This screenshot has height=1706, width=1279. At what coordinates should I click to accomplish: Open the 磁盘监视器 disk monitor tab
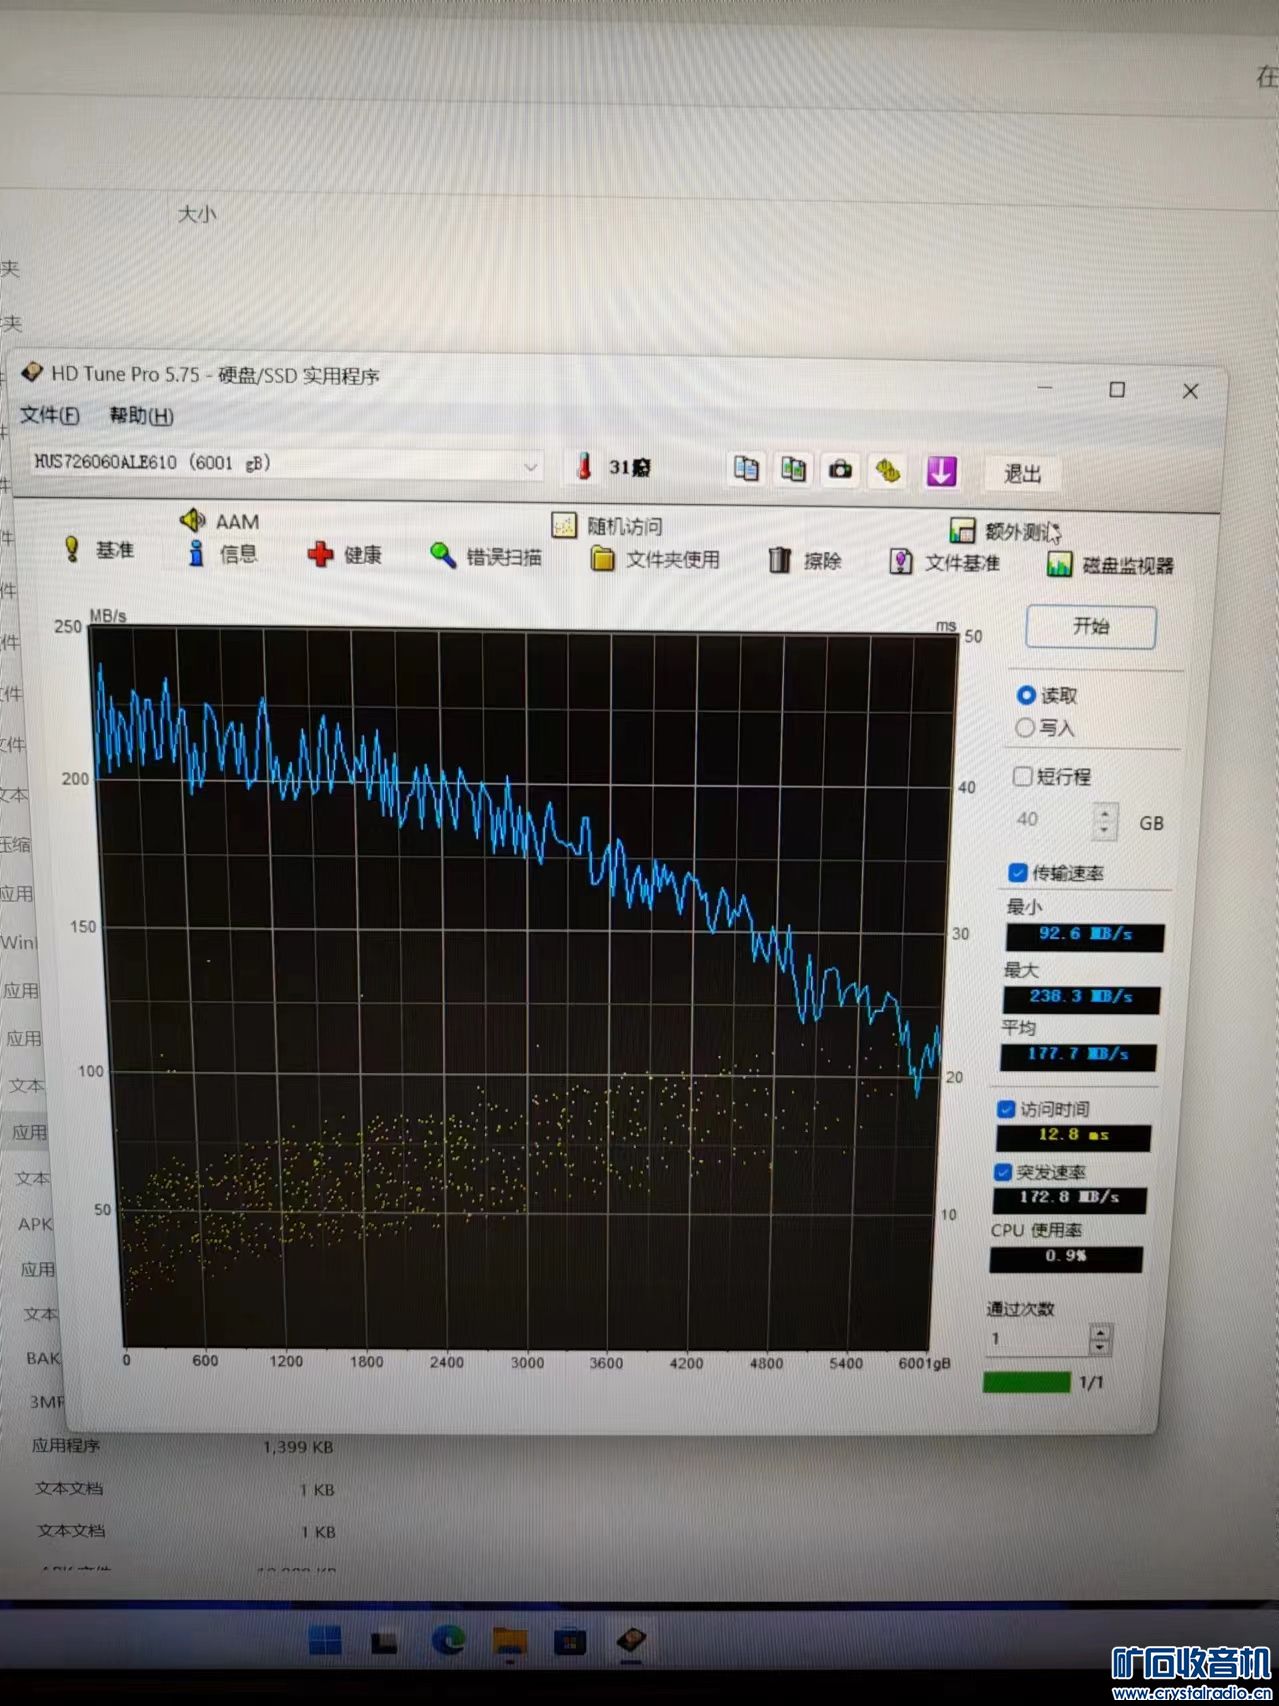pyautogui.click(x=1110, y=565)
